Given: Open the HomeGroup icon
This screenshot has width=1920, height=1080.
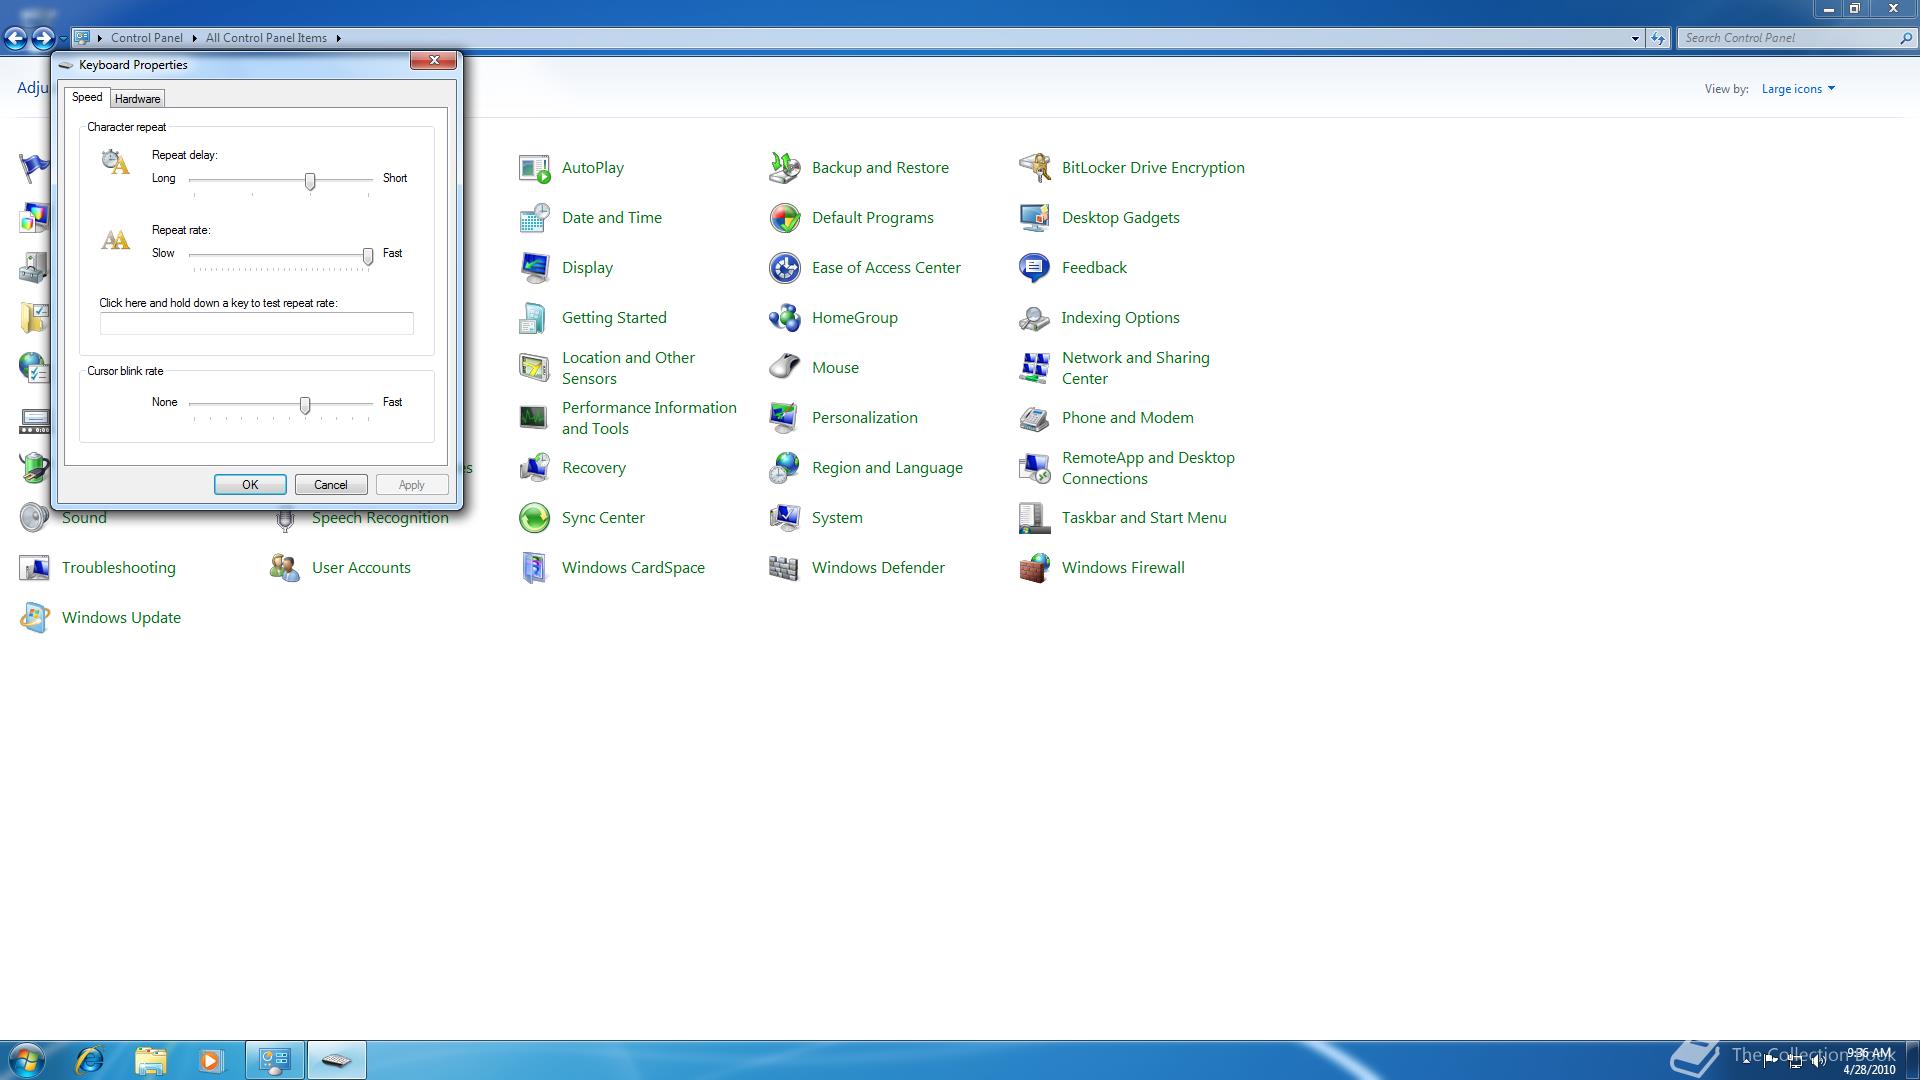Looking at the screenshot, I should tap(784, 318).
